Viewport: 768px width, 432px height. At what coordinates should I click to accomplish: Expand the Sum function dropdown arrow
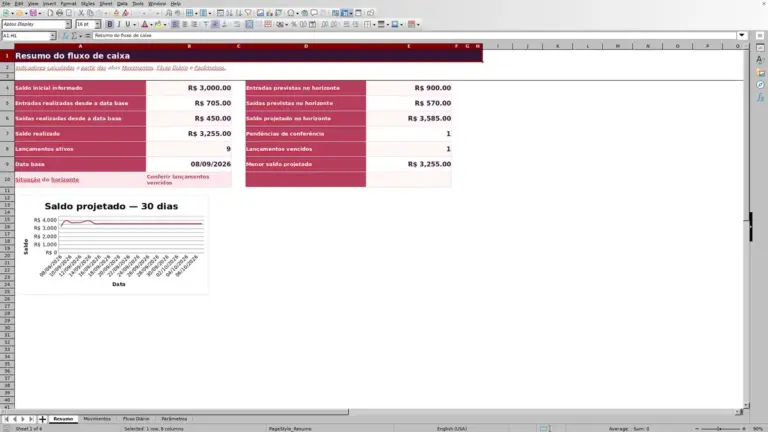tap(81, 36)
